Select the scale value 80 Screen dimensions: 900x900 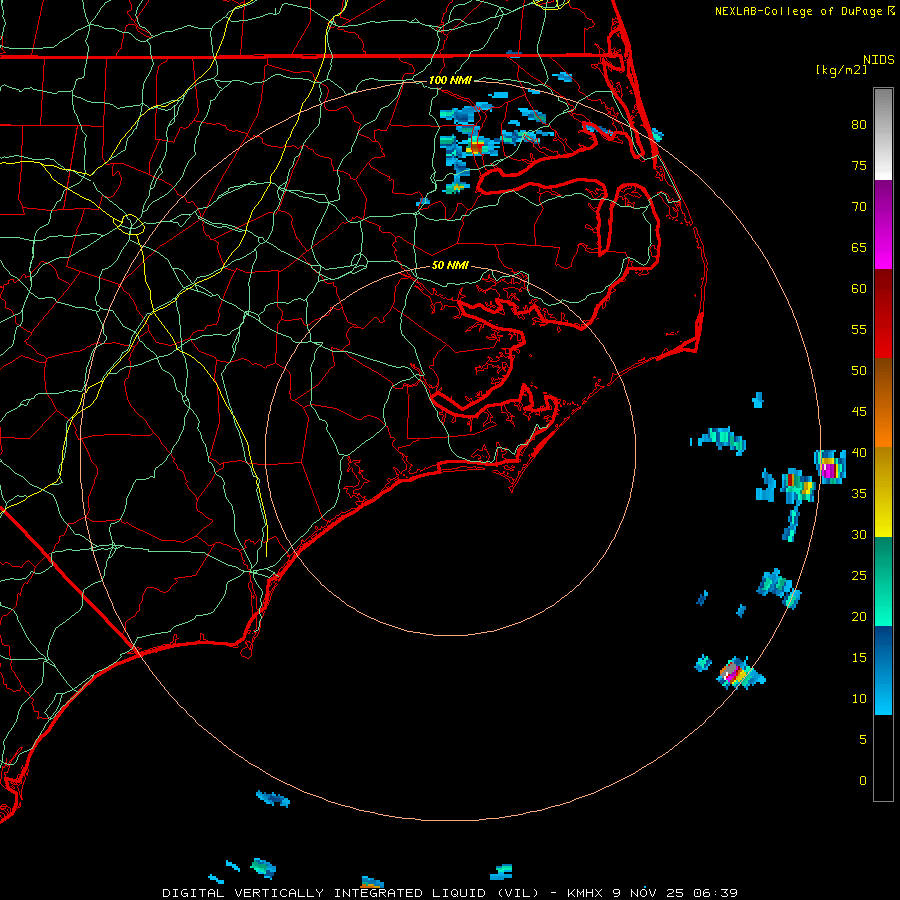tap(859, 125)
